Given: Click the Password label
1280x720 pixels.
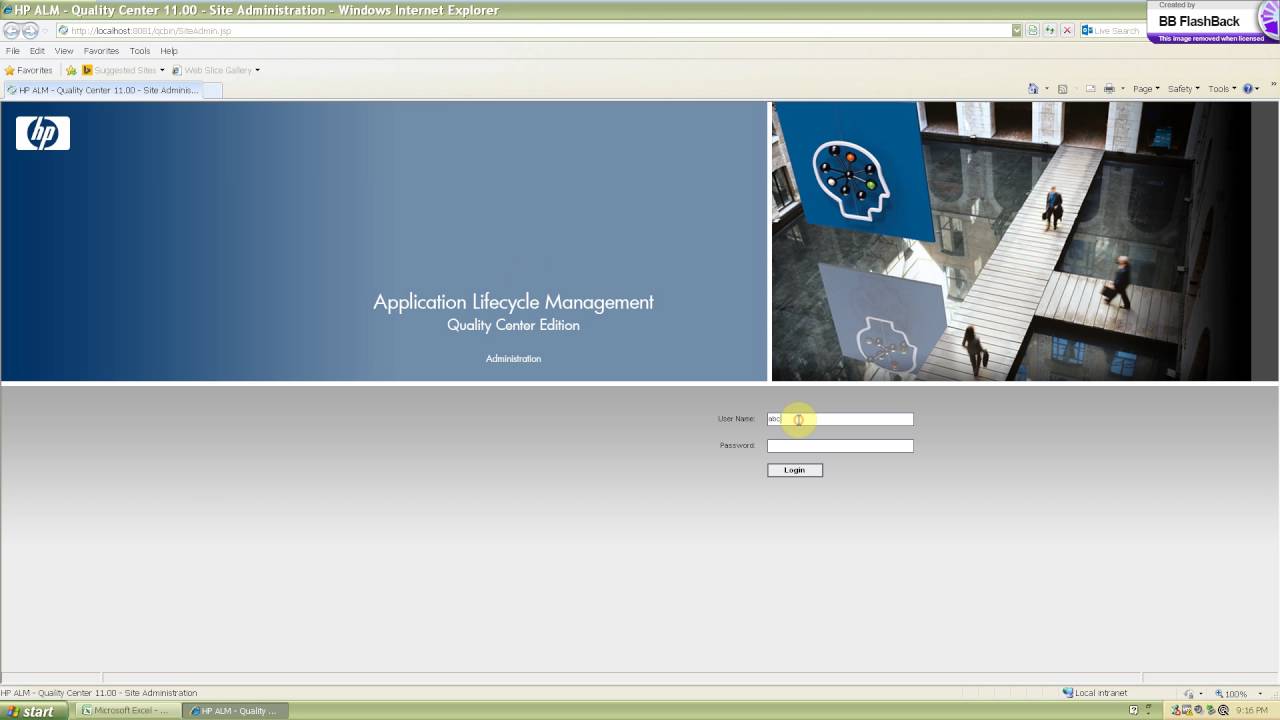Looking at the screenshot, I should [x=737, y=445].
